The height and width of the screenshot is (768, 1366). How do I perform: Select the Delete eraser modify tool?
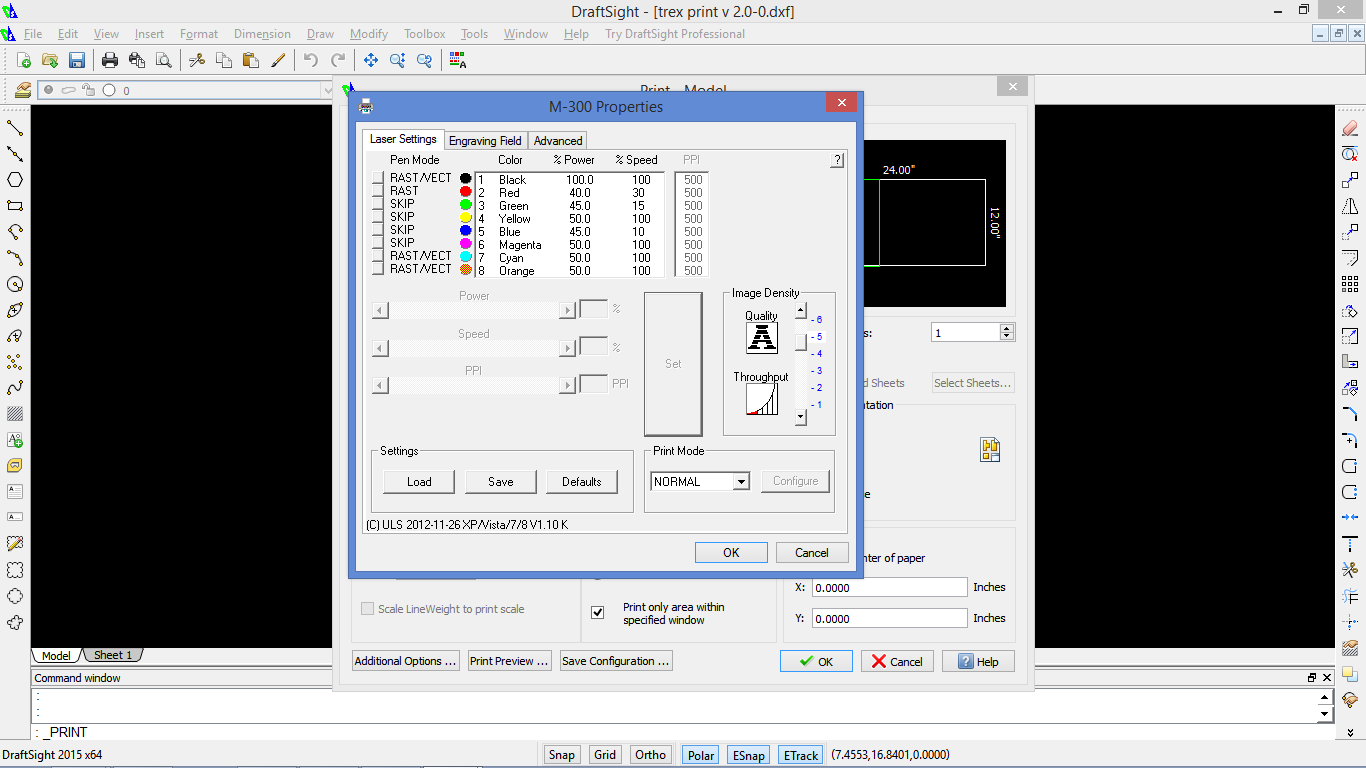(1350, 128)
